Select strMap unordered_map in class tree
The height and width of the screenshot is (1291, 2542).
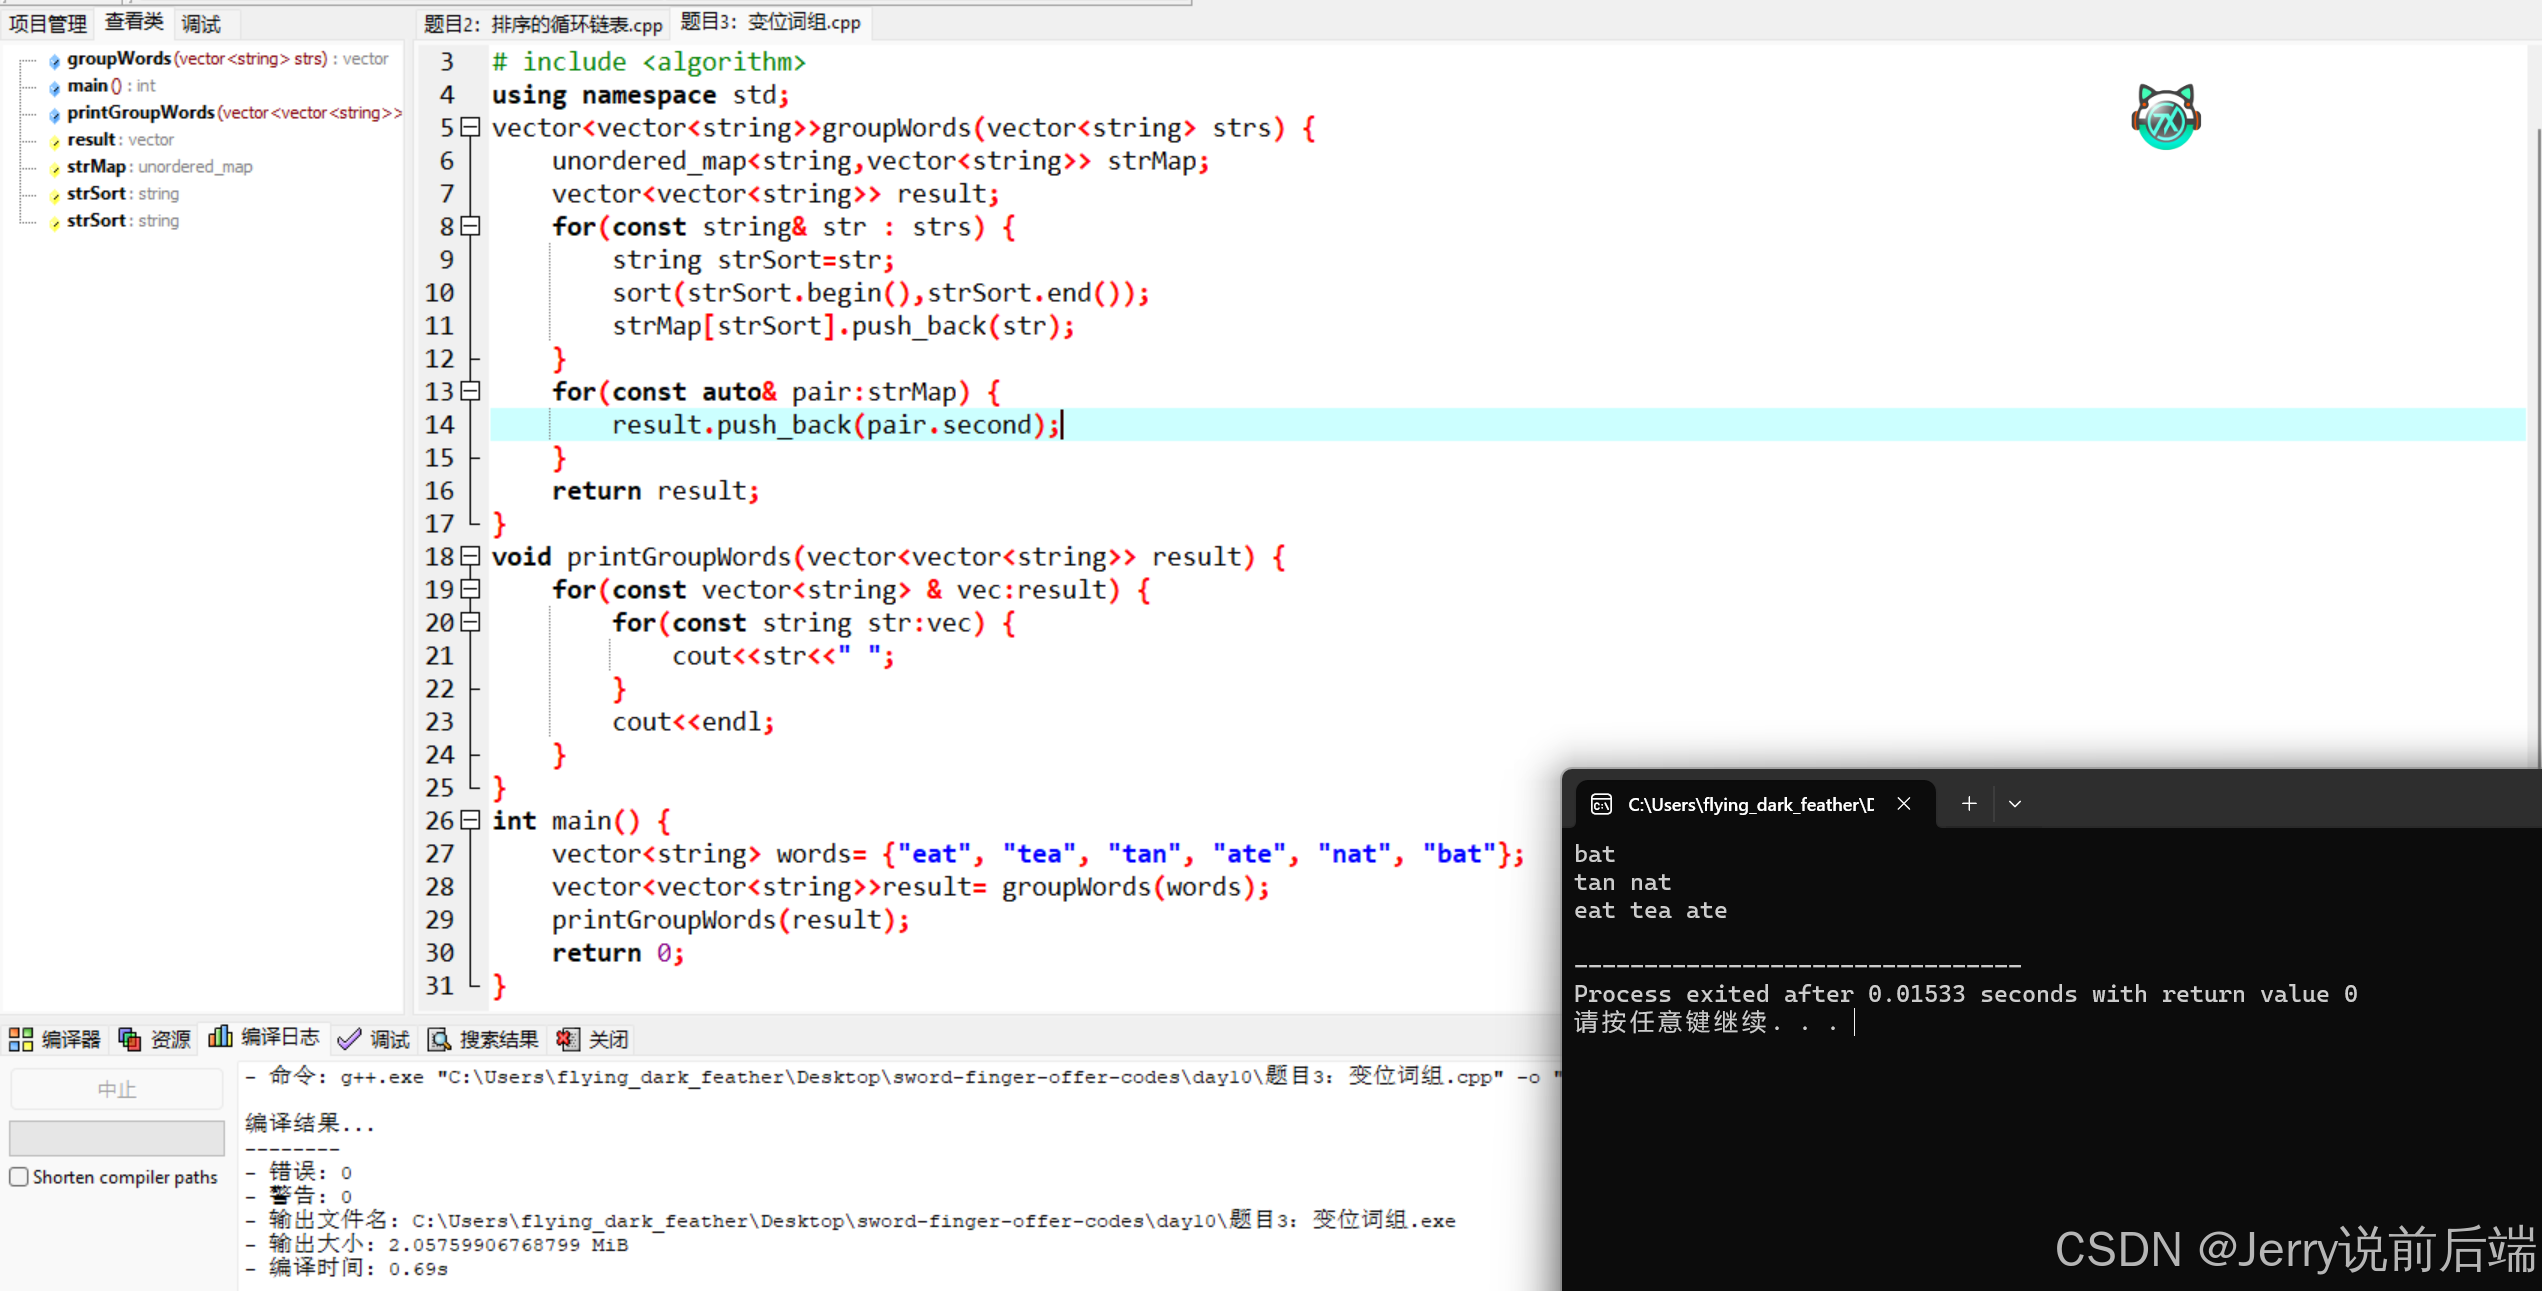click(x=97, y=166)
